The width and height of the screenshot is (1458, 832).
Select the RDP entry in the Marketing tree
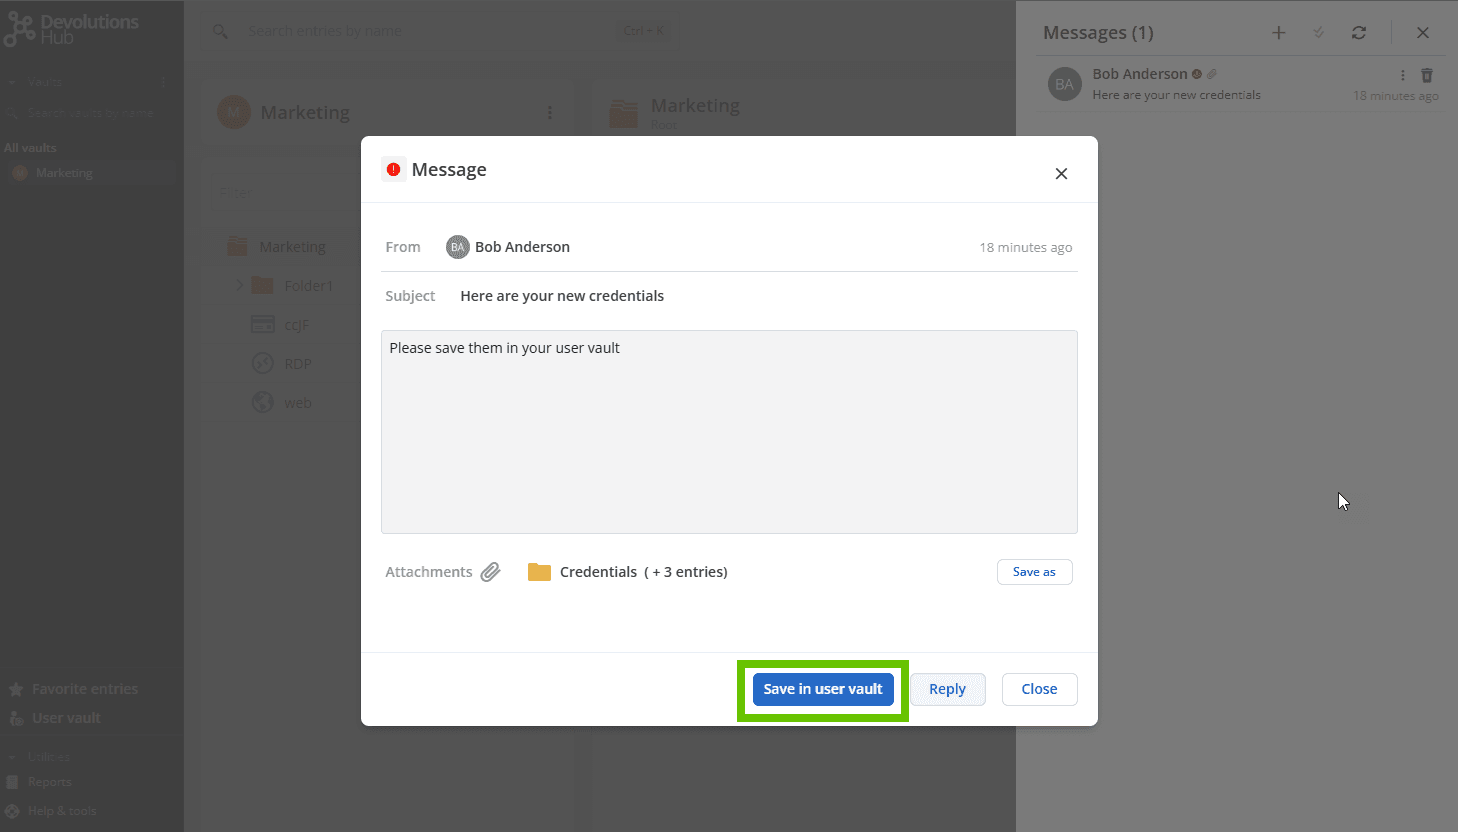(297, 364)
